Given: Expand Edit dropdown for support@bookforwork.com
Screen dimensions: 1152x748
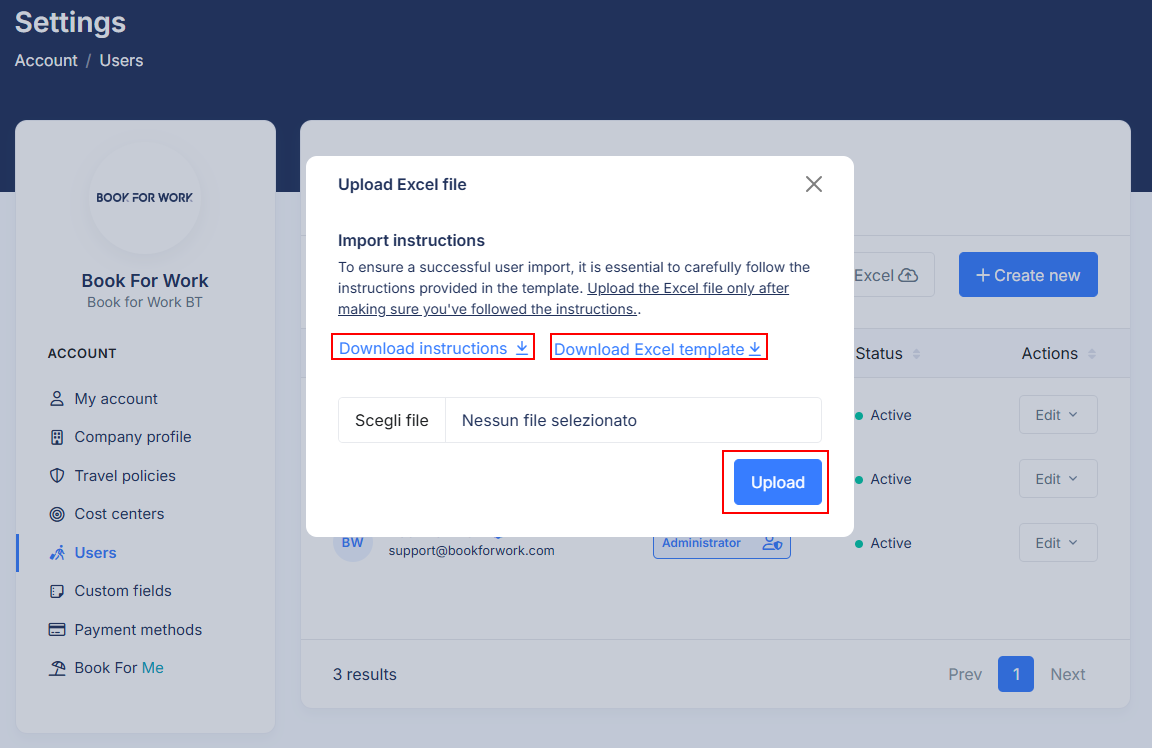Looking at the screenshot, I should coord(1057,543).
